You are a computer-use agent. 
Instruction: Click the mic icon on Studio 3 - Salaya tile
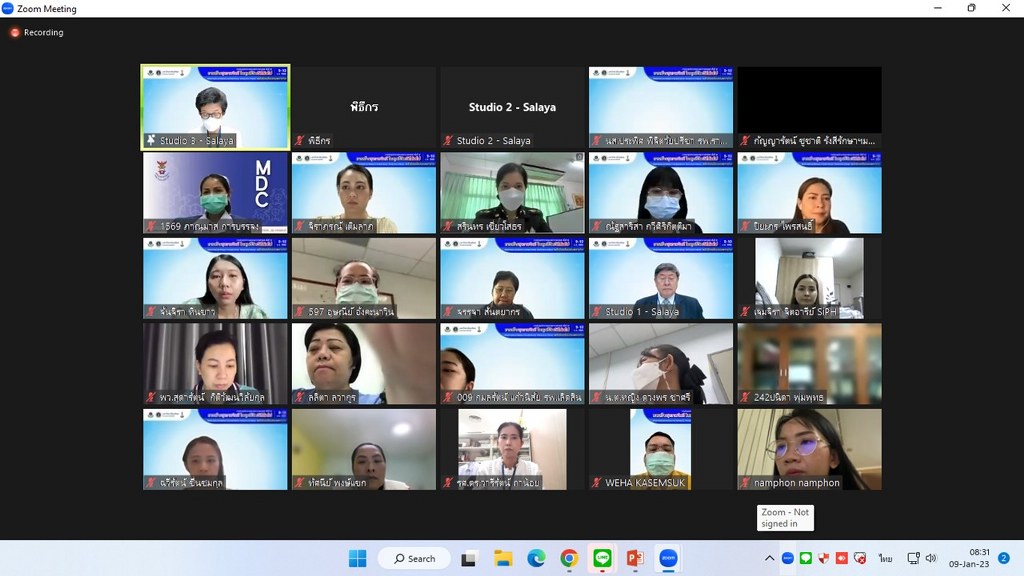[151, 141]
